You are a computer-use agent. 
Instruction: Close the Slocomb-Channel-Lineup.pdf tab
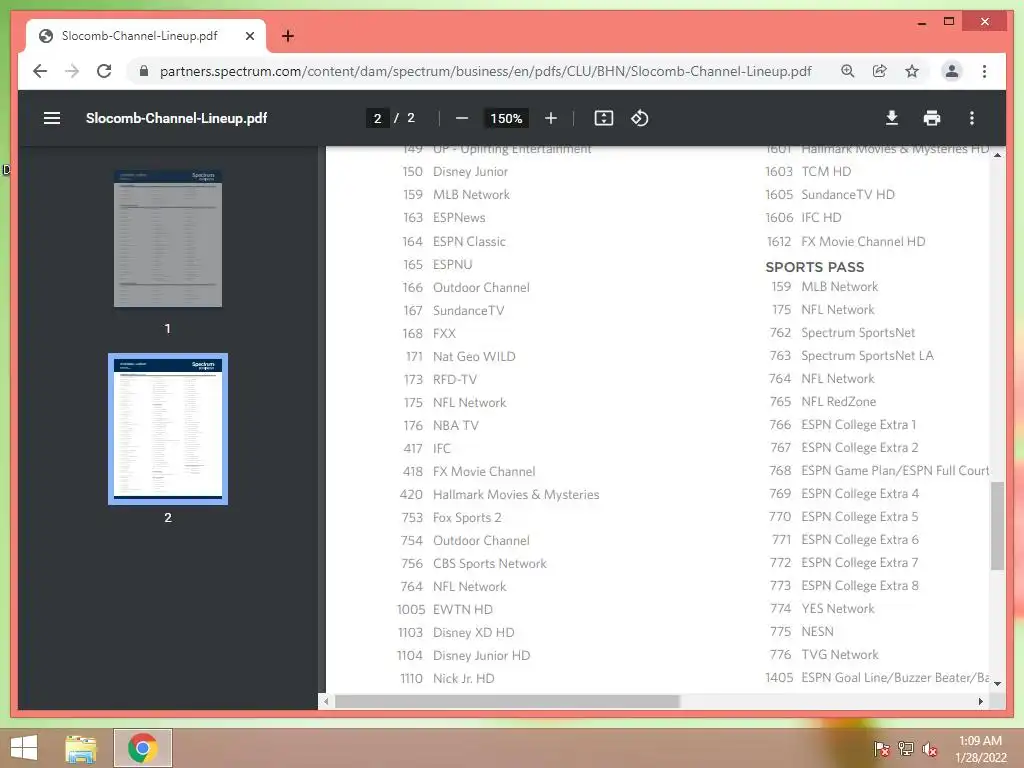tap(249, 36)
